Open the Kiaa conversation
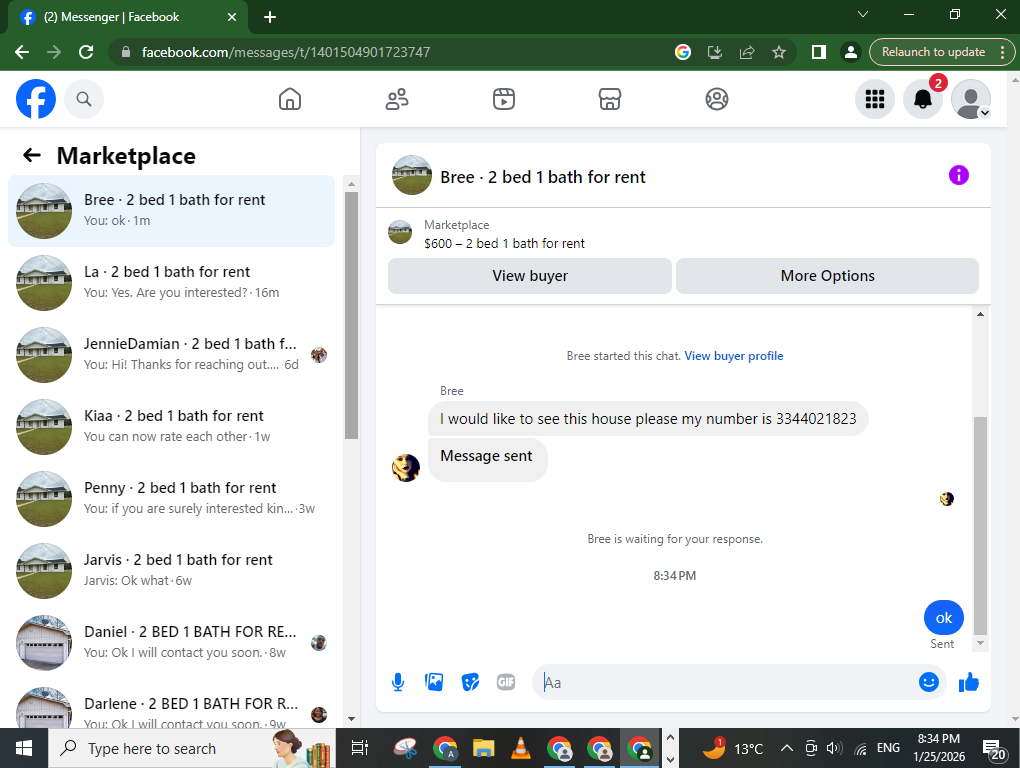 click(x=171, y=427)
